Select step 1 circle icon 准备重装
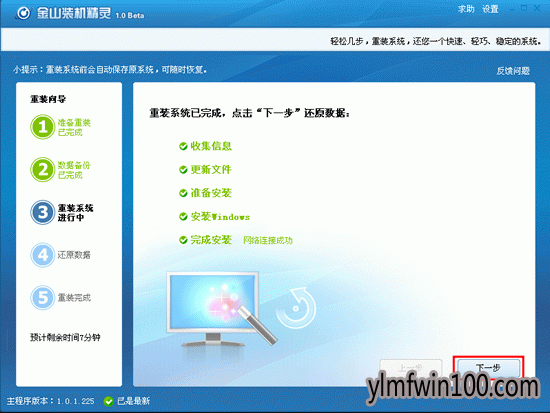This screenshot has height=413, width=550. (x=42, y=127)
